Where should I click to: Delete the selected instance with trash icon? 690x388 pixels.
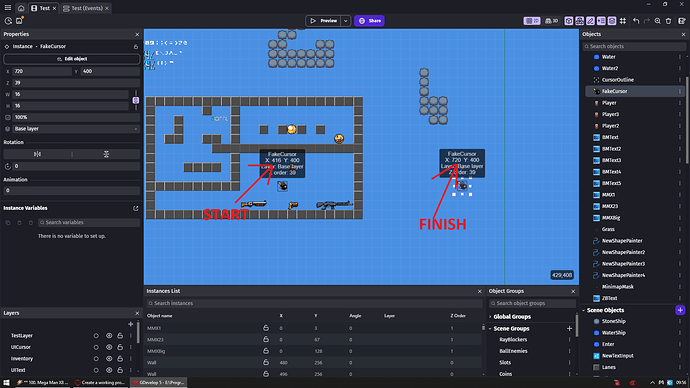tap(668, 21)
